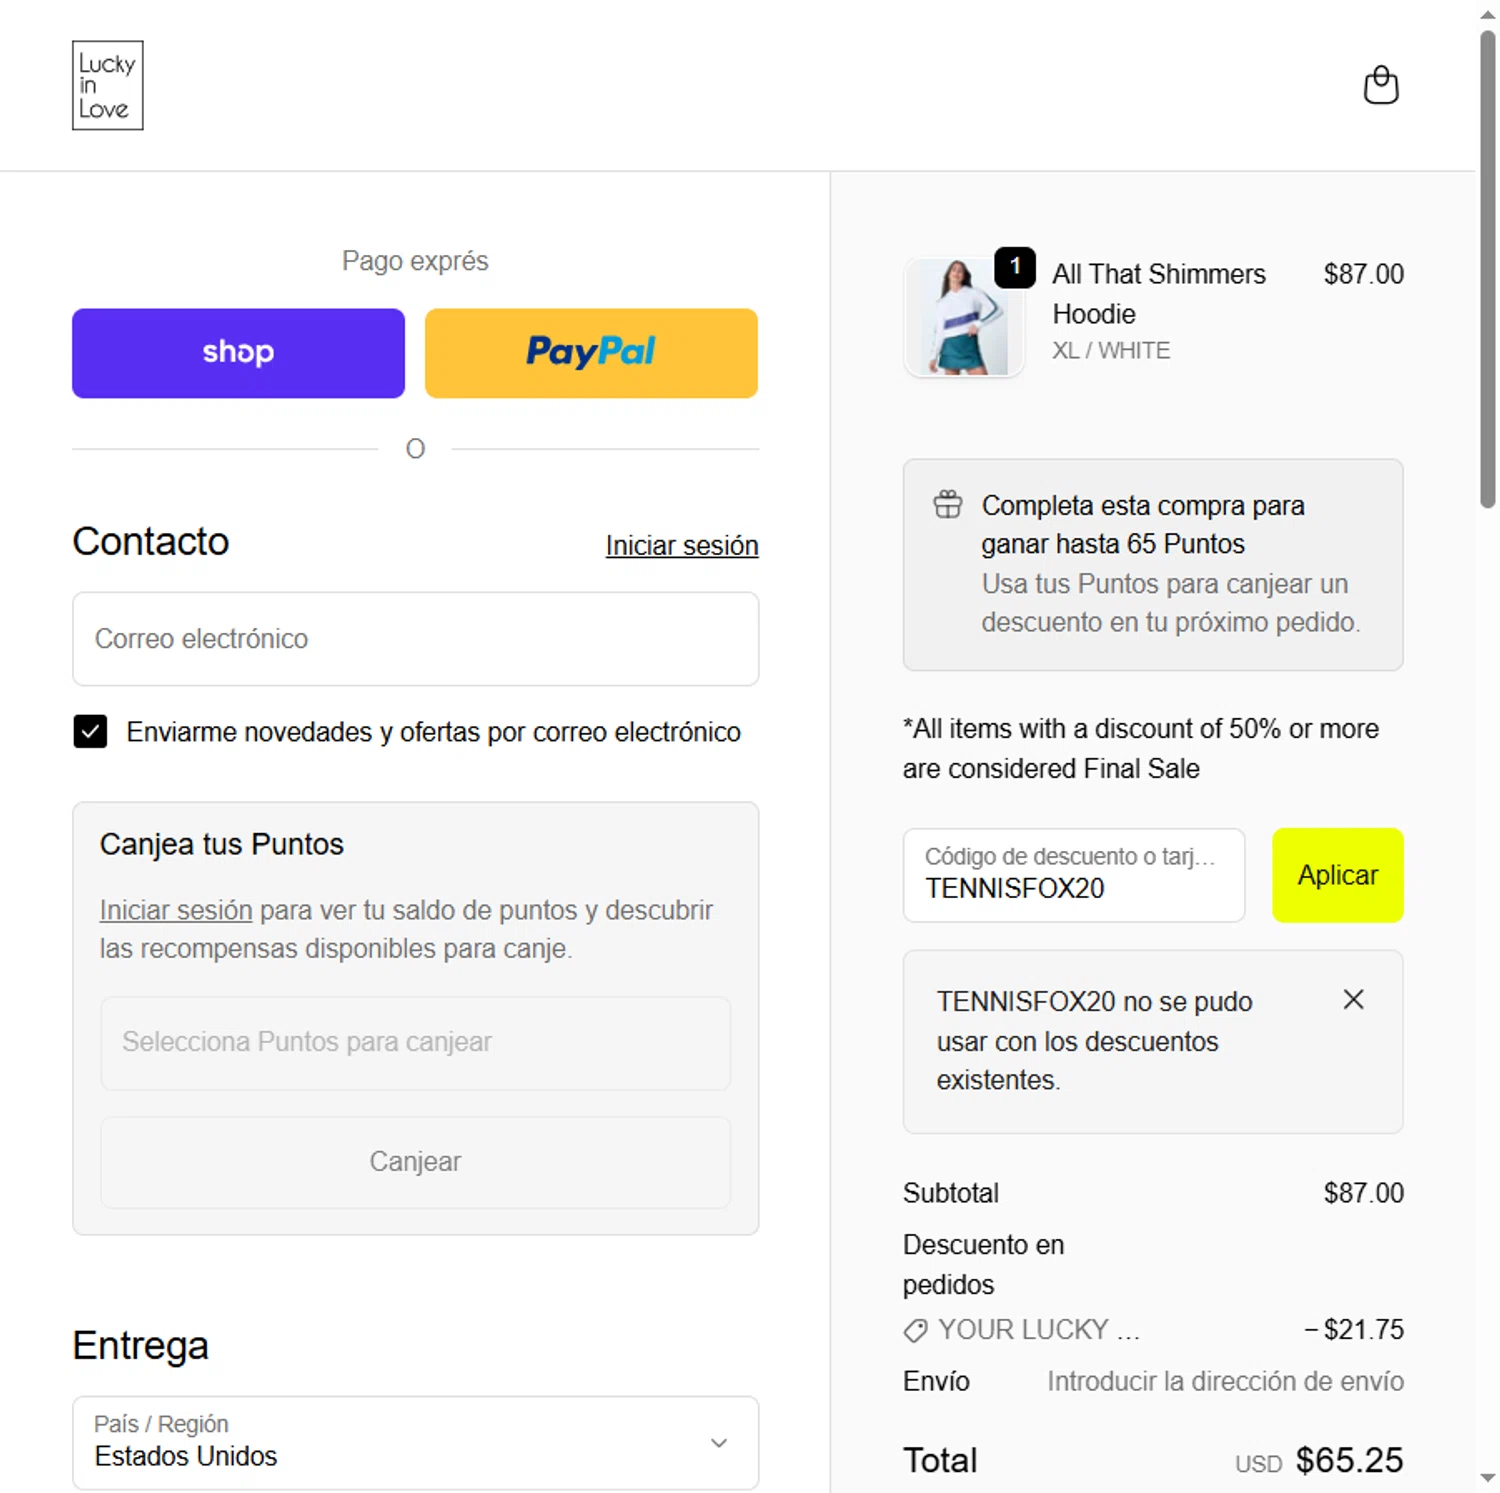This screenshot has height=1493, width=1500.
Task: Uncheck the email news and offers checkbox
Action: (x=90, y=731)
